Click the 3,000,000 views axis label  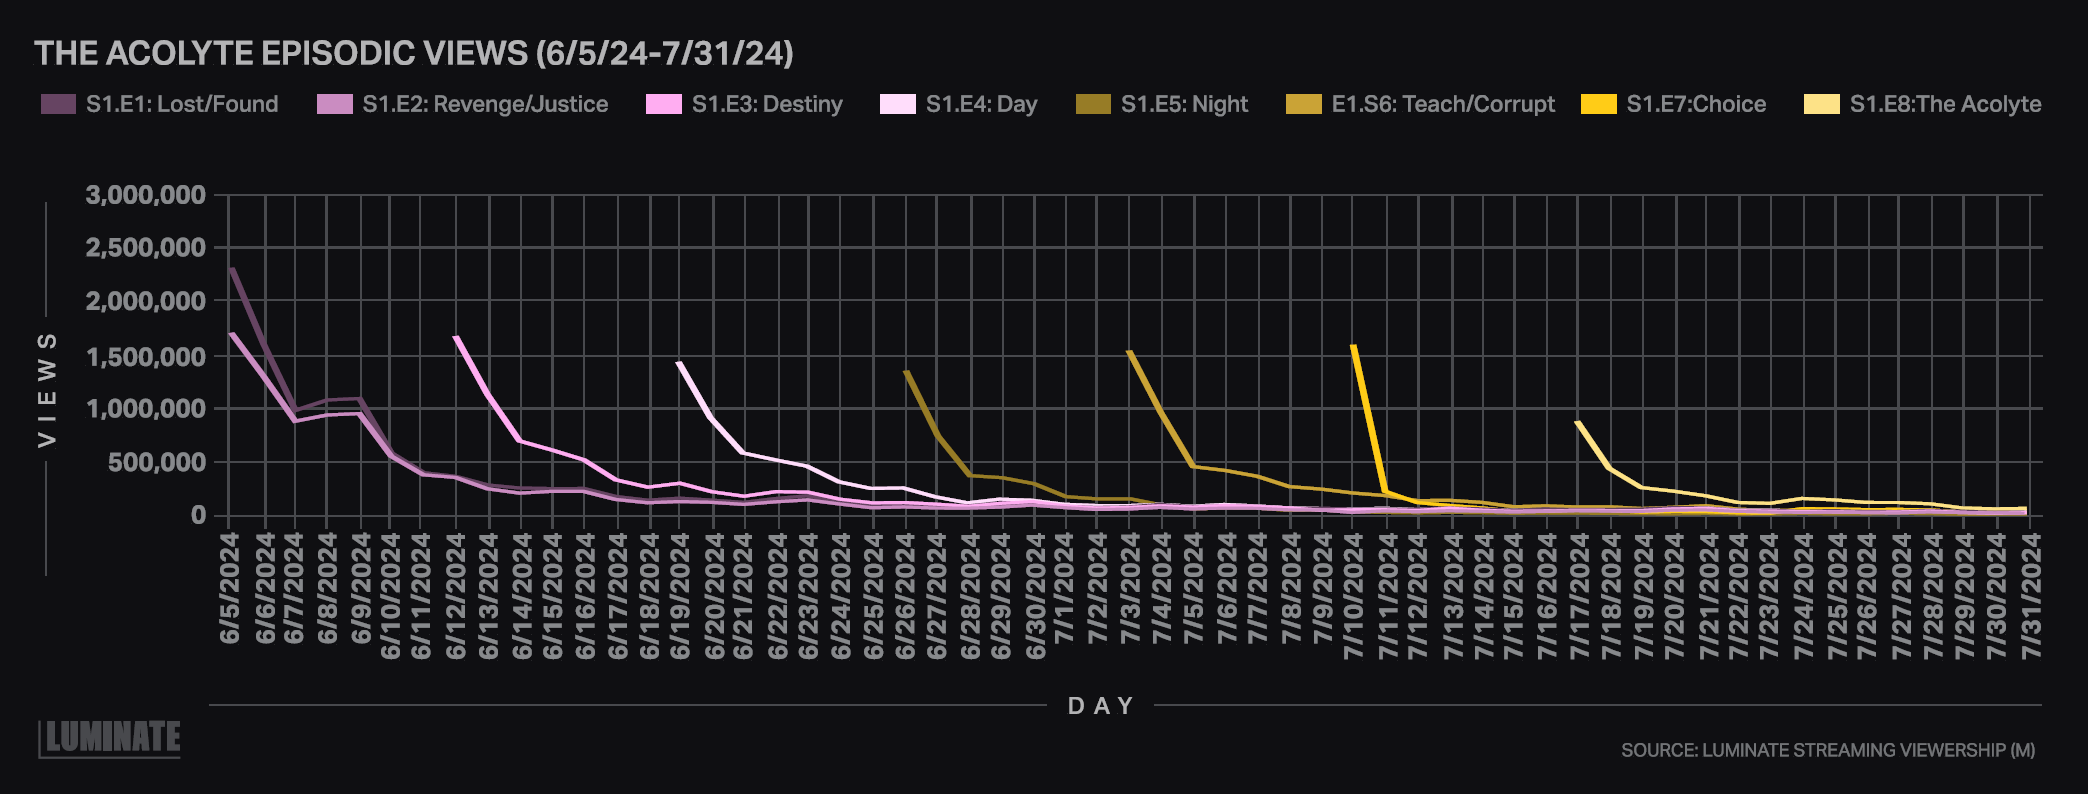(x=146, y=195)
